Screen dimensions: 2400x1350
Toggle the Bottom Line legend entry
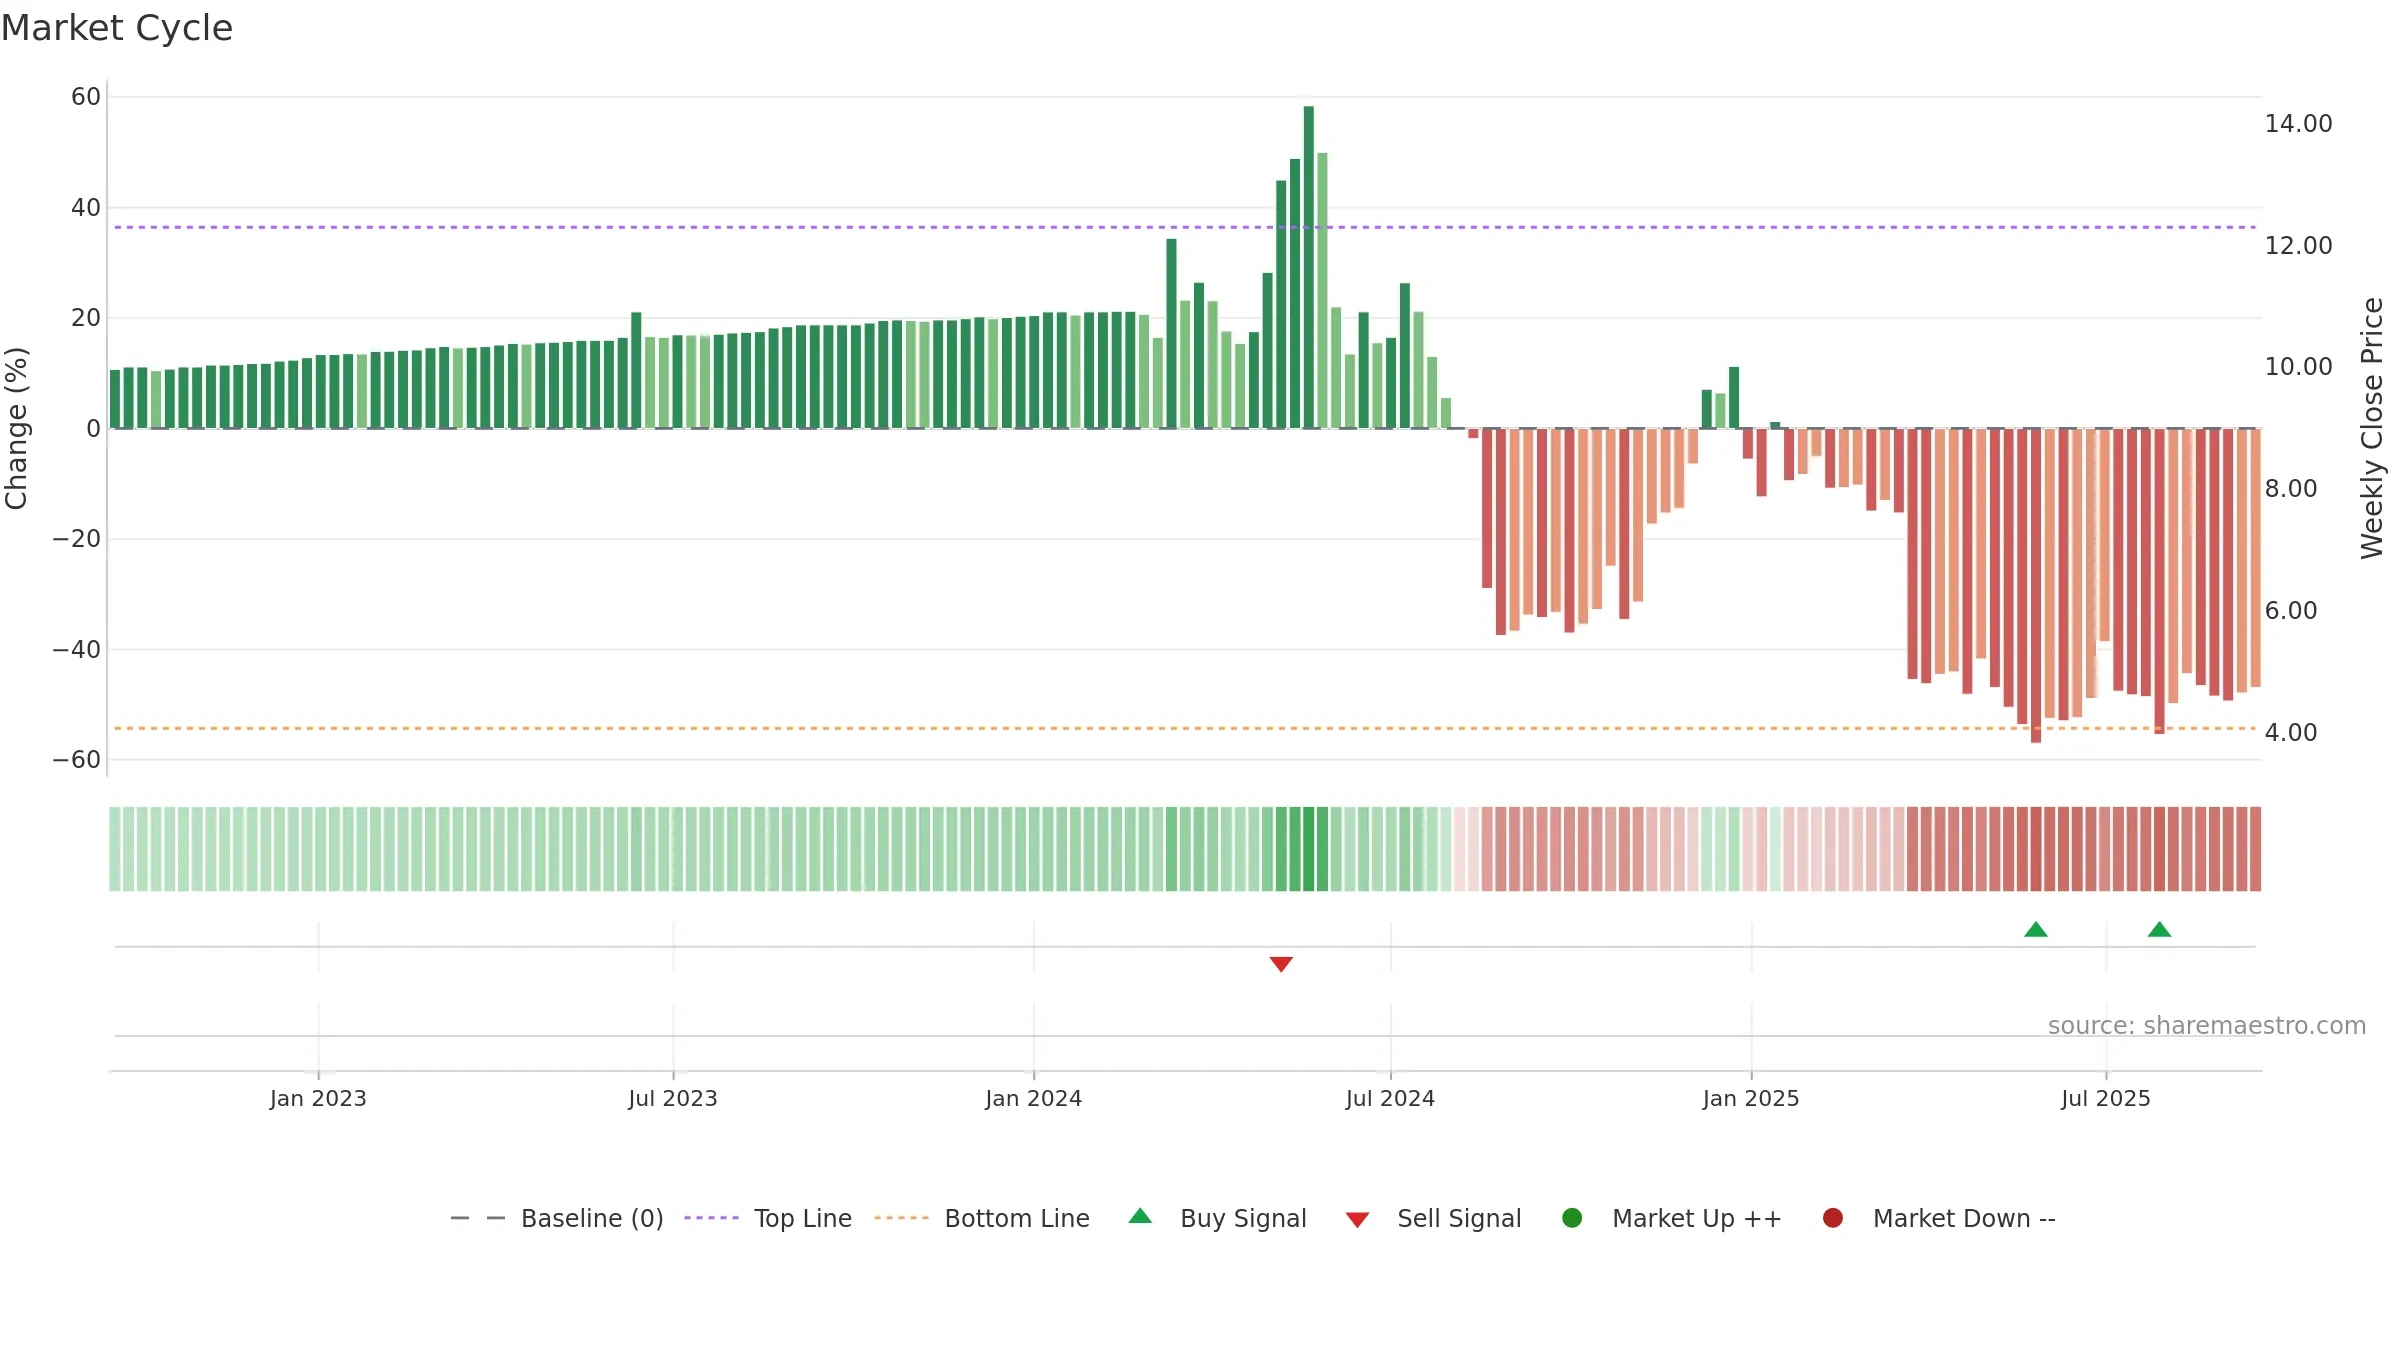coord(982,1218)
